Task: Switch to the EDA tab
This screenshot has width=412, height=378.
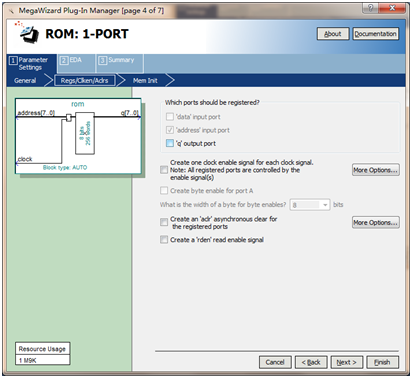Action: [x=76, y=63]
